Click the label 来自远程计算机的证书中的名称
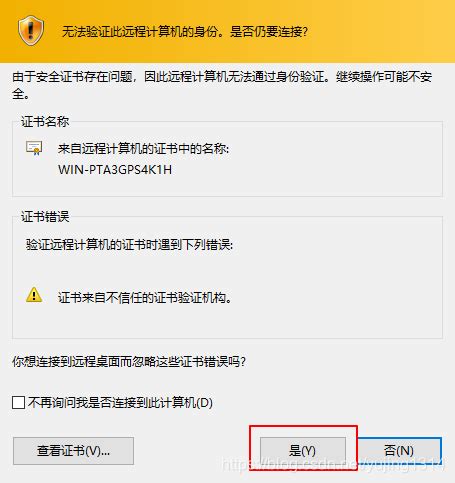Viewport: 455px width, 483px height. coord(143,148)
